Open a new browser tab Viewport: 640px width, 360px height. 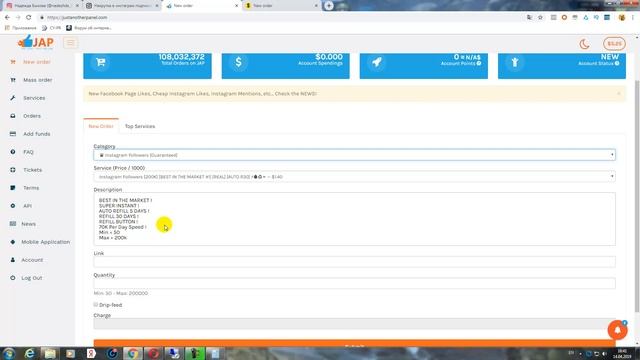(329, 6)
